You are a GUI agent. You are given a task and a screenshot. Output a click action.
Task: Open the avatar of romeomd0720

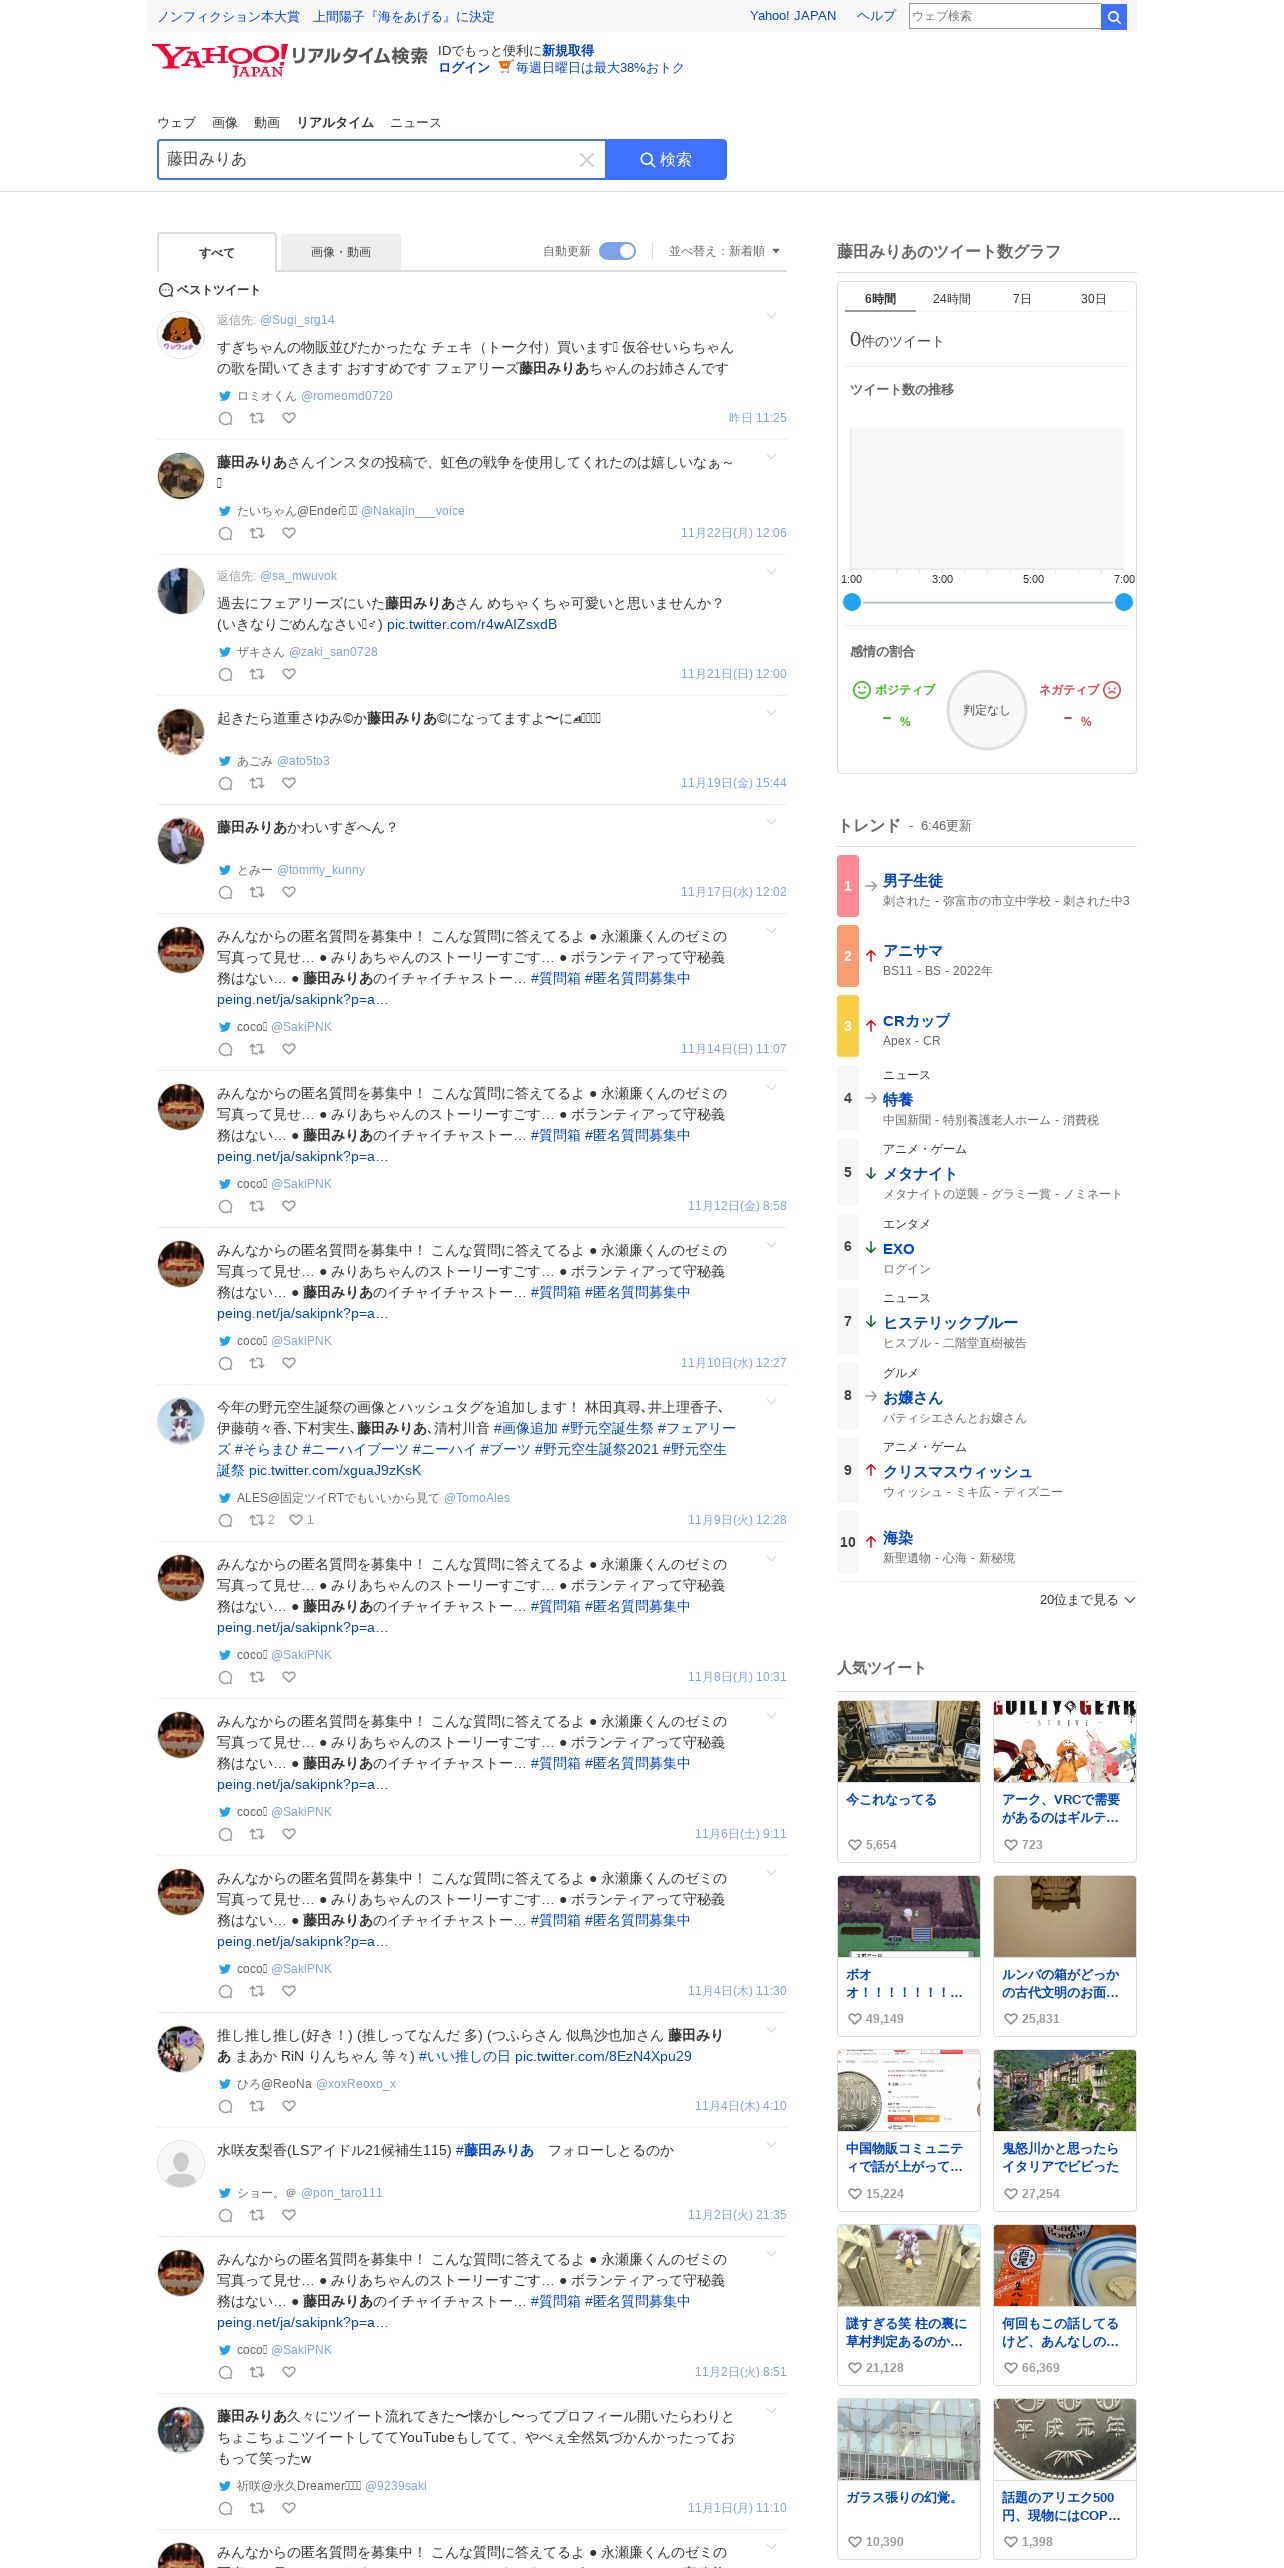181,335
